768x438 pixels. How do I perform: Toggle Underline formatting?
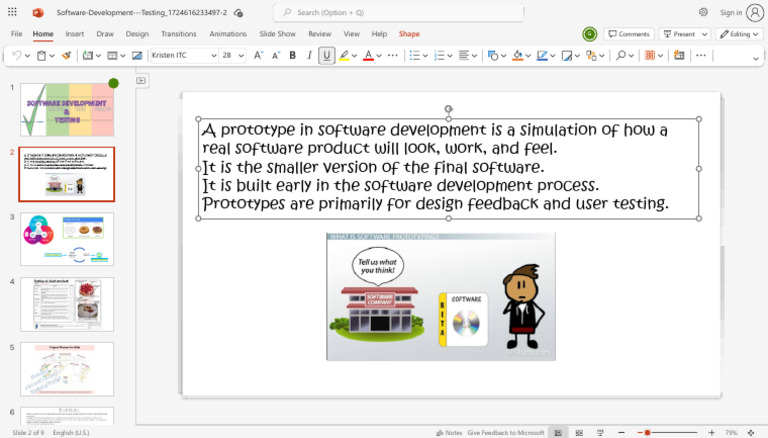click(327, 56)
